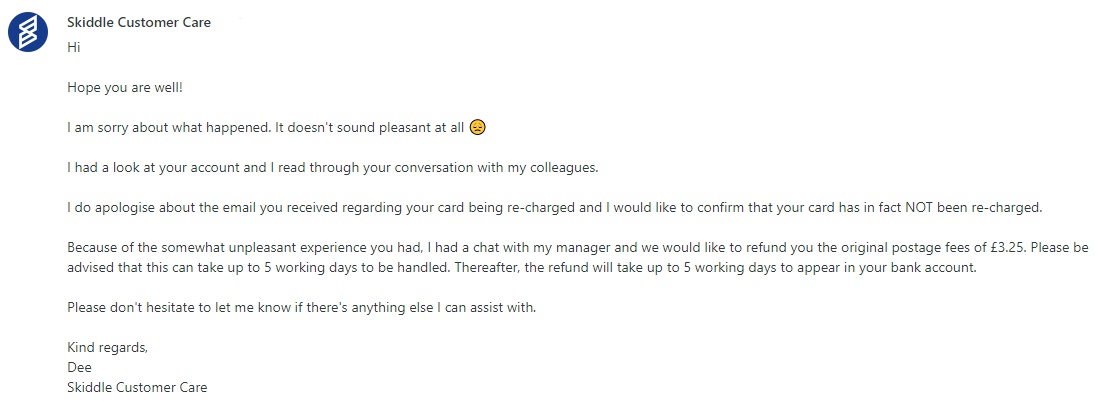Click the "Hope you are well!" line
1102x406 pixels.
tap(125, 87)
